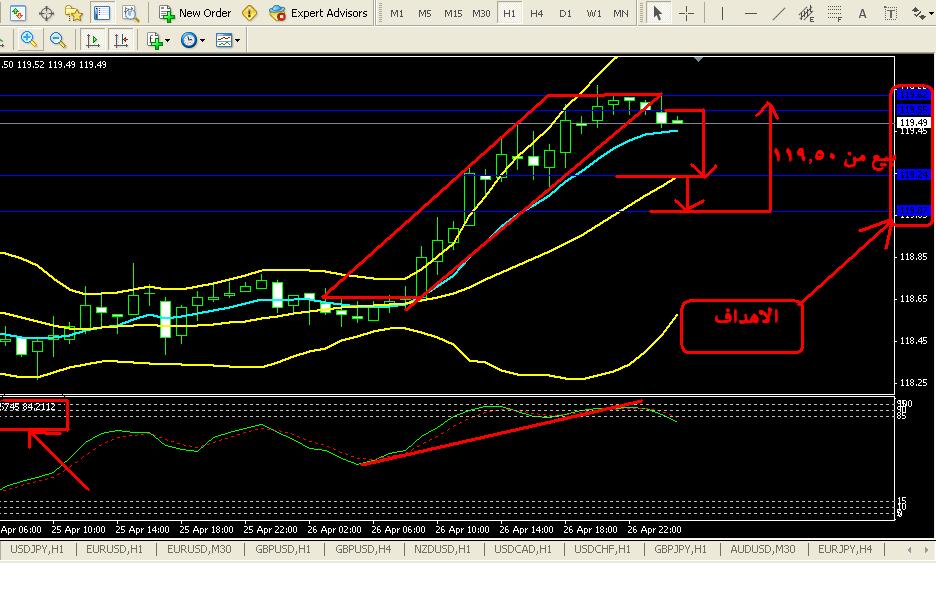Open the AUDUSD,M30 chart tab

[x=762, y=549]
